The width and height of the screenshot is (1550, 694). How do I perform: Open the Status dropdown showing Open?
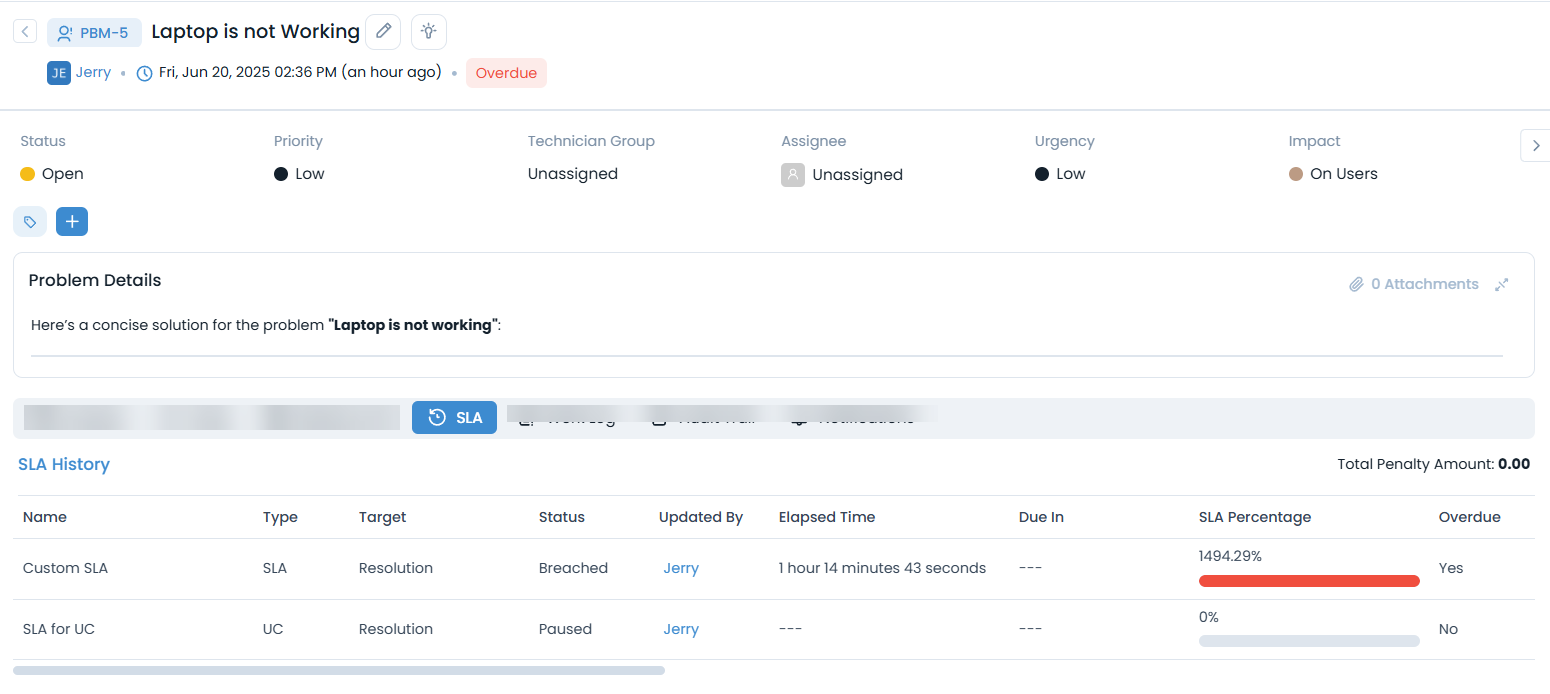click(x=62, y=174)
